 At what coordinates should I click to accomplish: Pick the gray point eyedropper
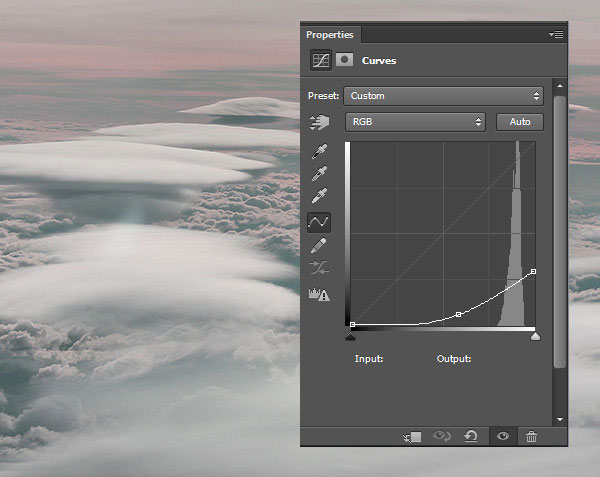[x=320, y=174]
